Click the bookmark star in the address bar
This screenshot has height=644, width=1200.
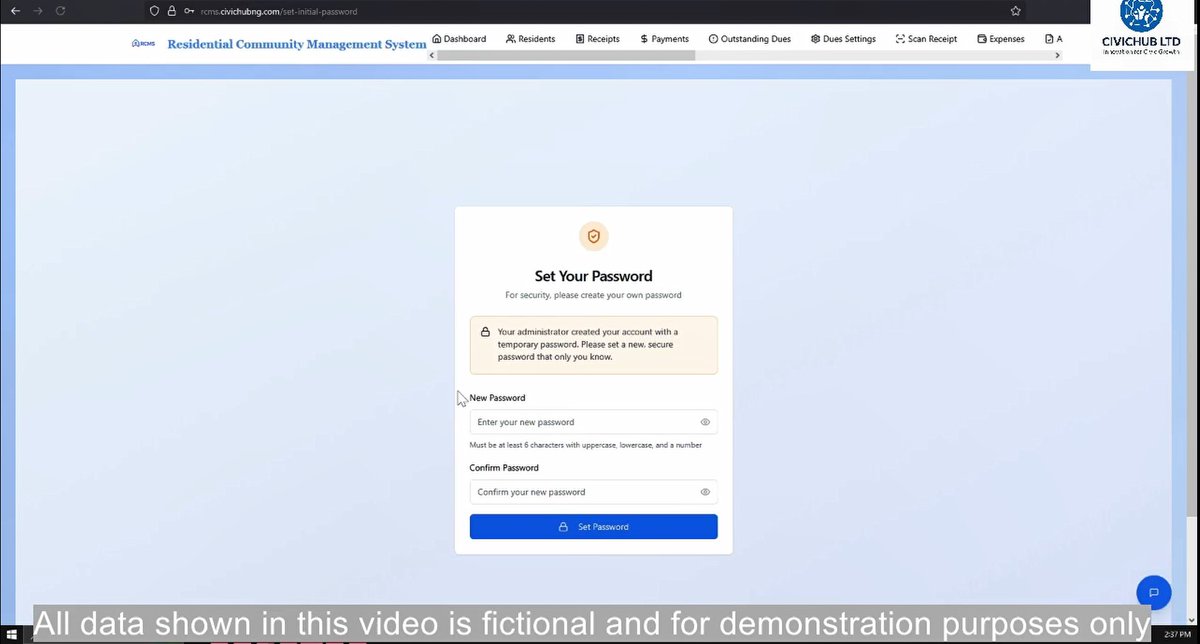pyautogui.click(x=1015, y=11)
